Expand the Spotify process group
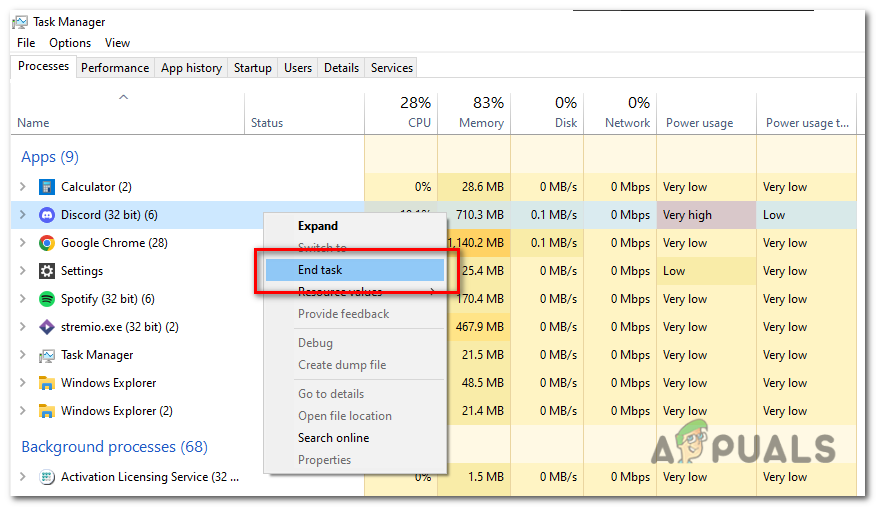 [x=23, y=299]
